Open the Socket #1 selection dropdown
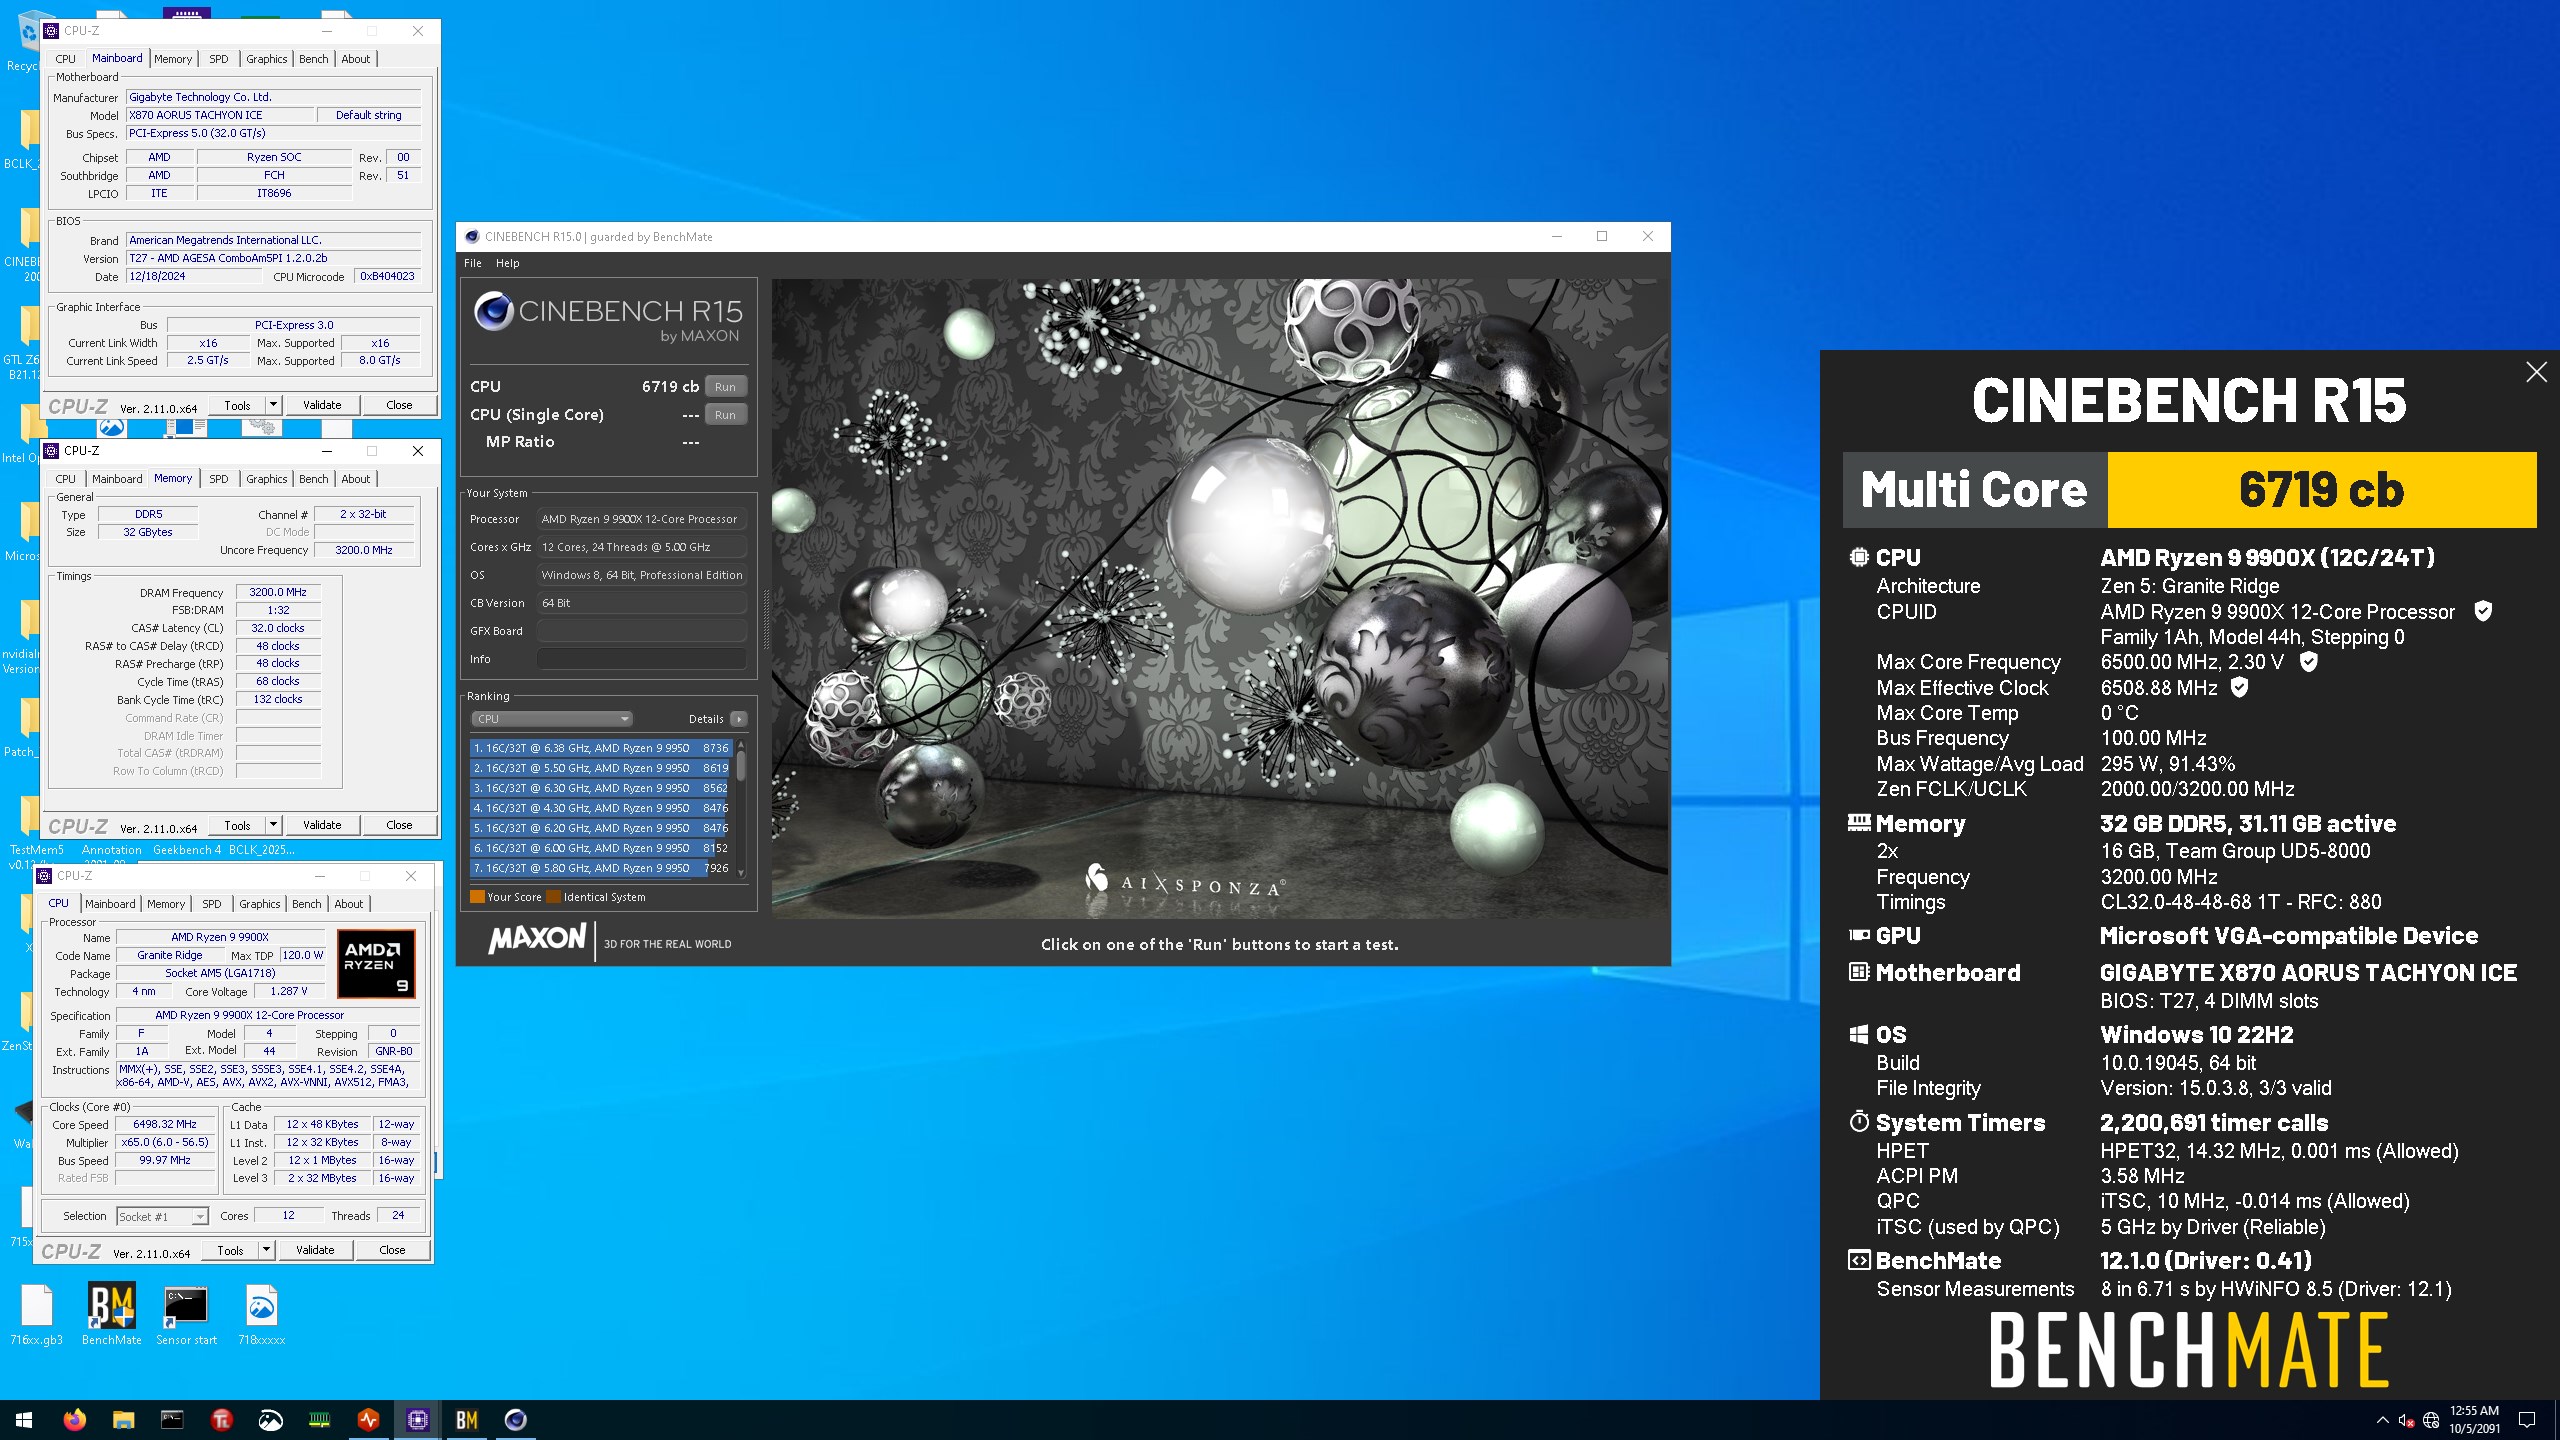 (162, 1216)
